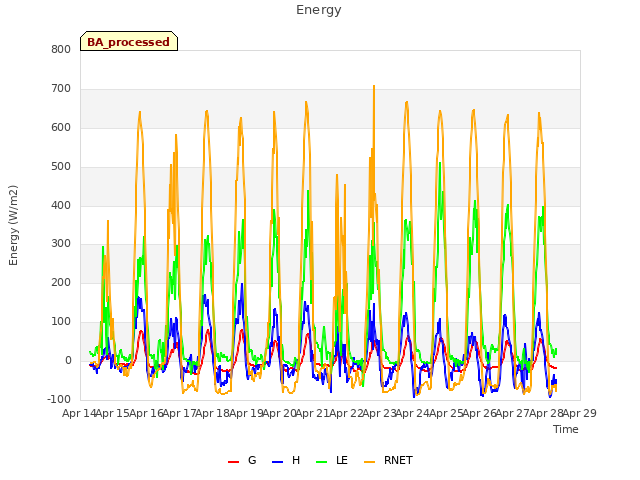Click the 200 y-axis tick label
This screenshot has width=640, height=480.
tap(61, 283)
